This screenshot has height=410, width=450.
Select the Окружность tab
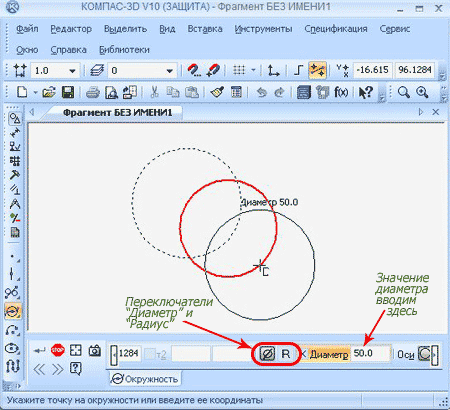[145, 379]
